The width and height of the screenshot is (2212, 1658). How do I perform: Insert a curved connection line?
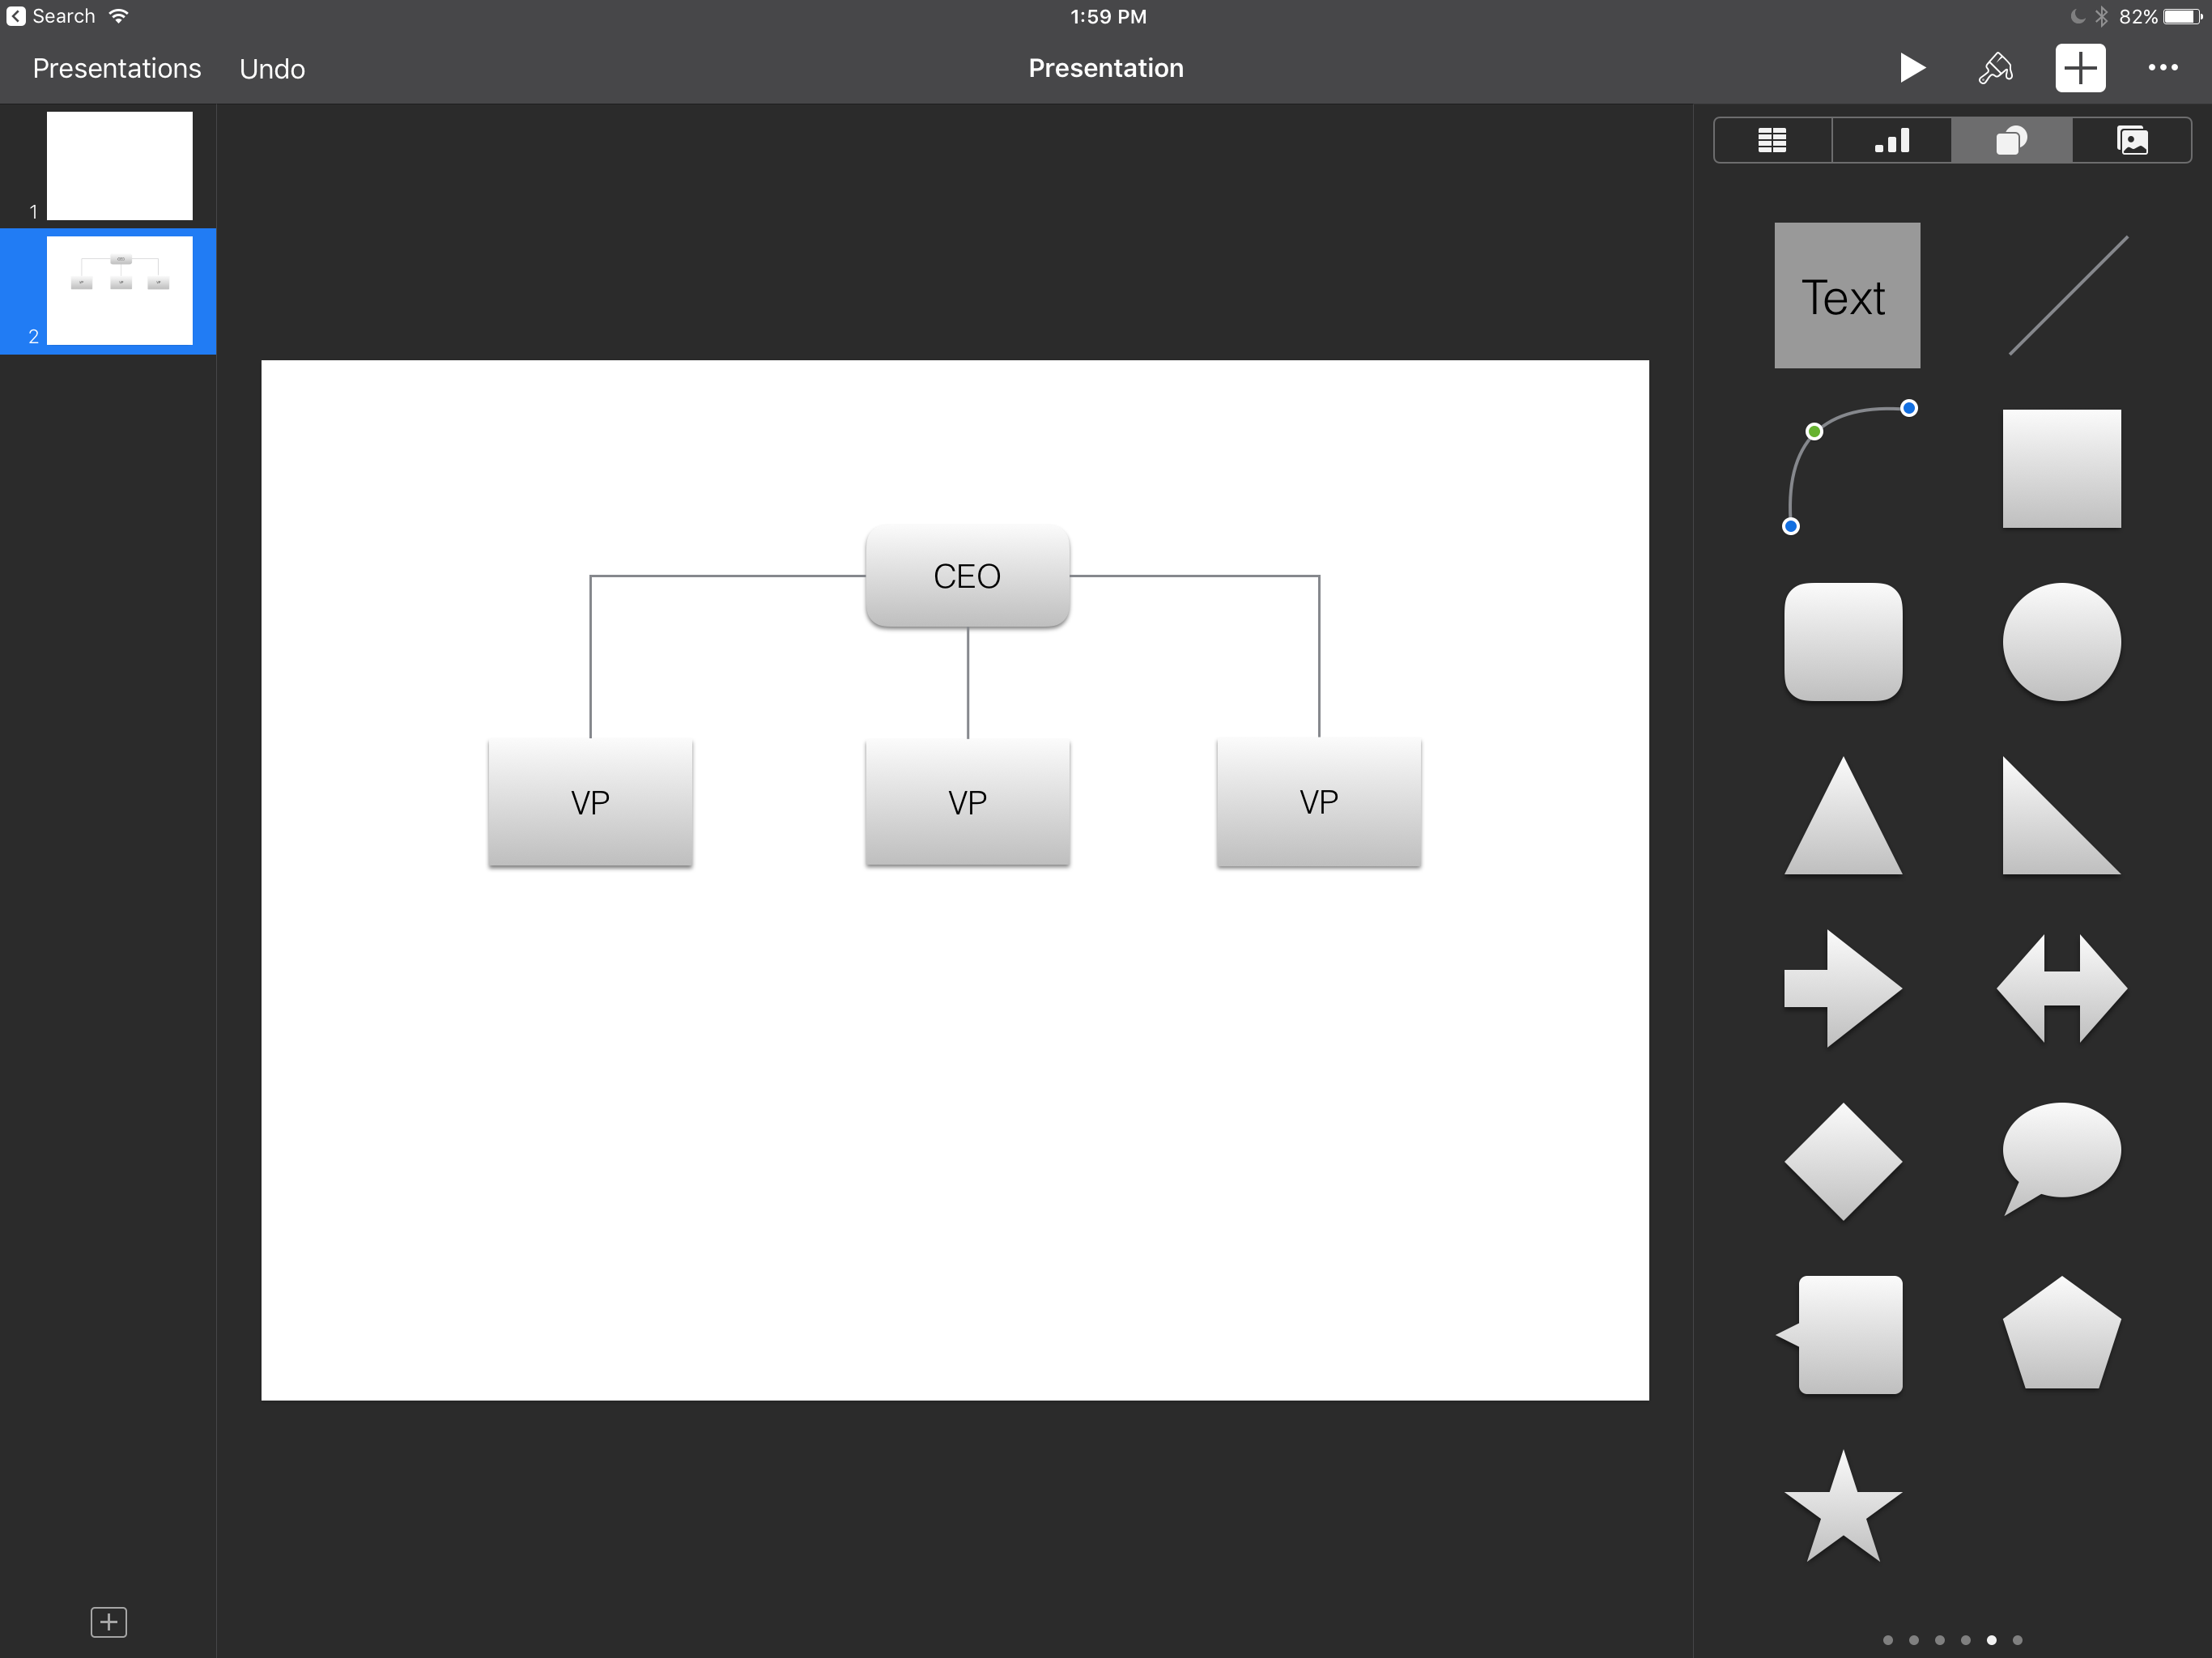(x=1846, y=468)
